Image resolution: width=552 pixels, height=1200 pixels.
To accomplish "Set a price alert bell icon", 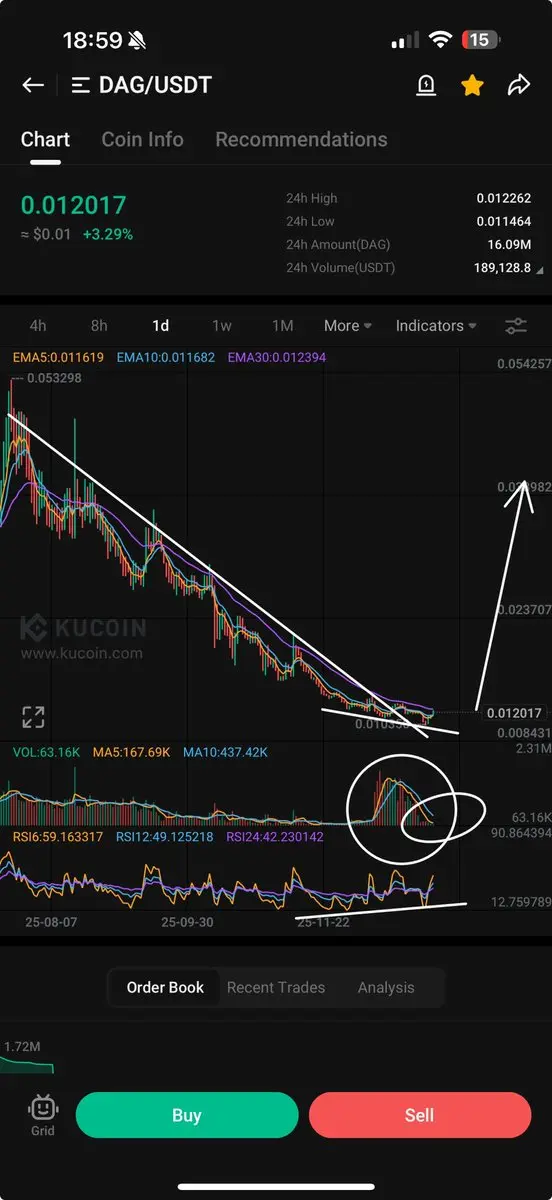I will coord(426,85).
